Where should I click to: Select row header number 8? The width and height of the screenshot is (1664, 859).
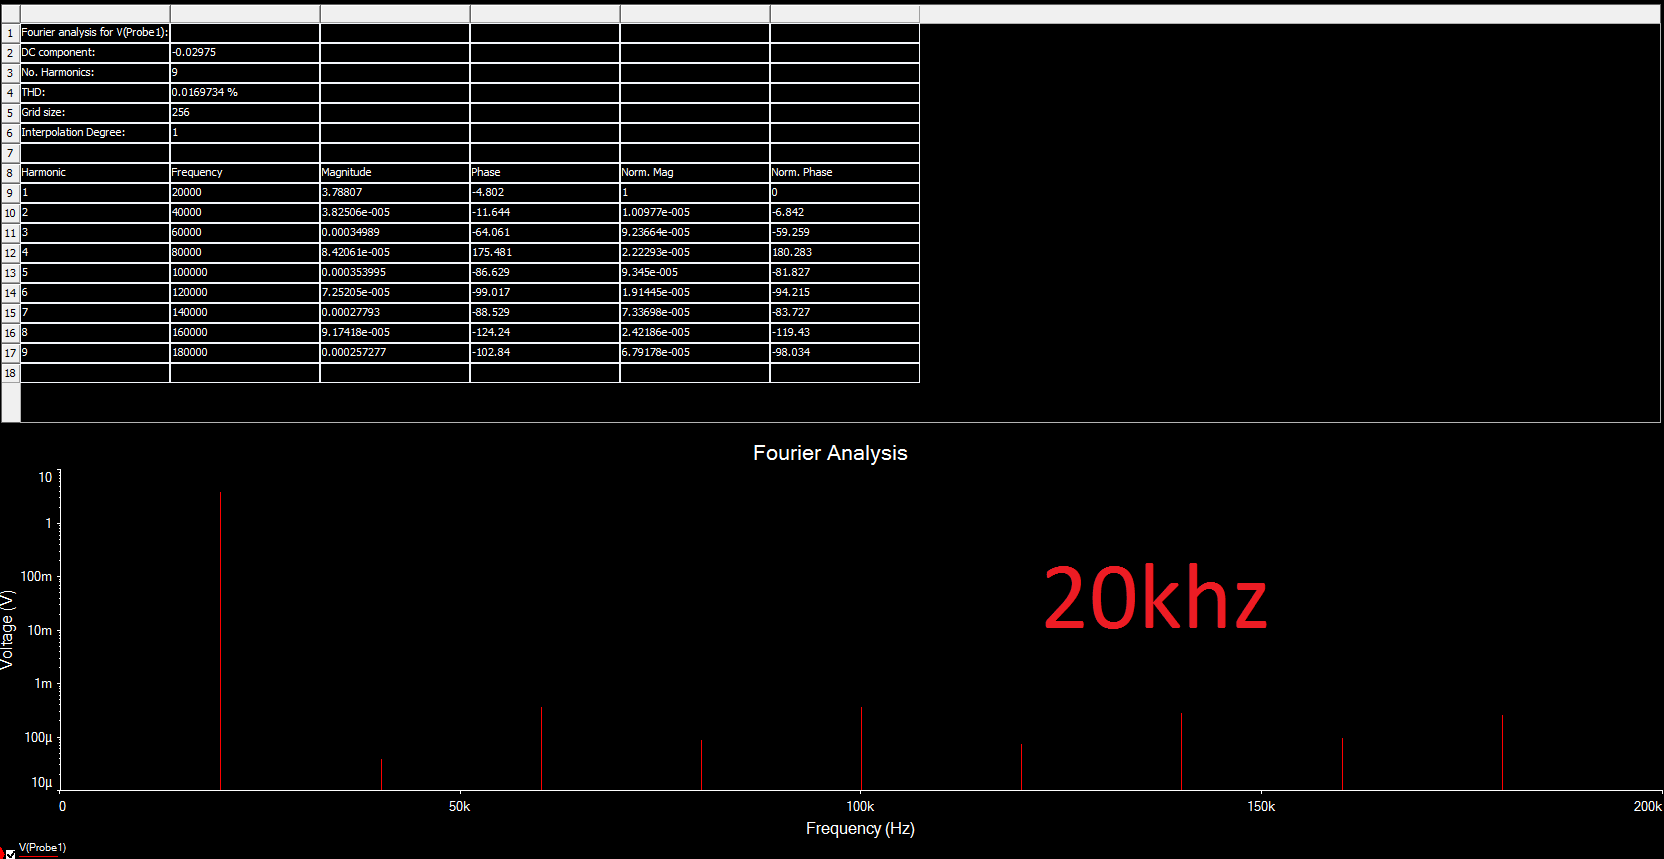tap(10, 173)
